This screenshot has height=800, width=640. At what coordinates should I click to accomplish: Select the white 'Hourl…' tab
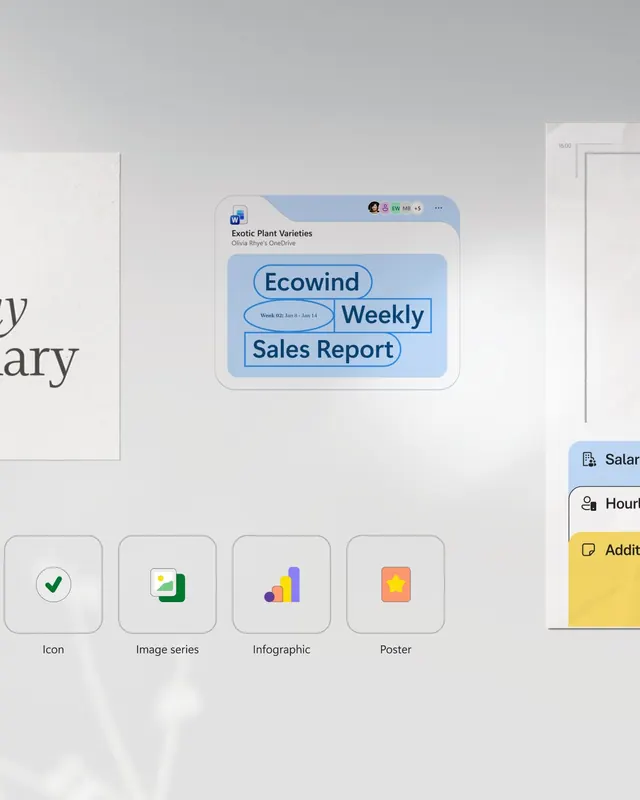604,509
